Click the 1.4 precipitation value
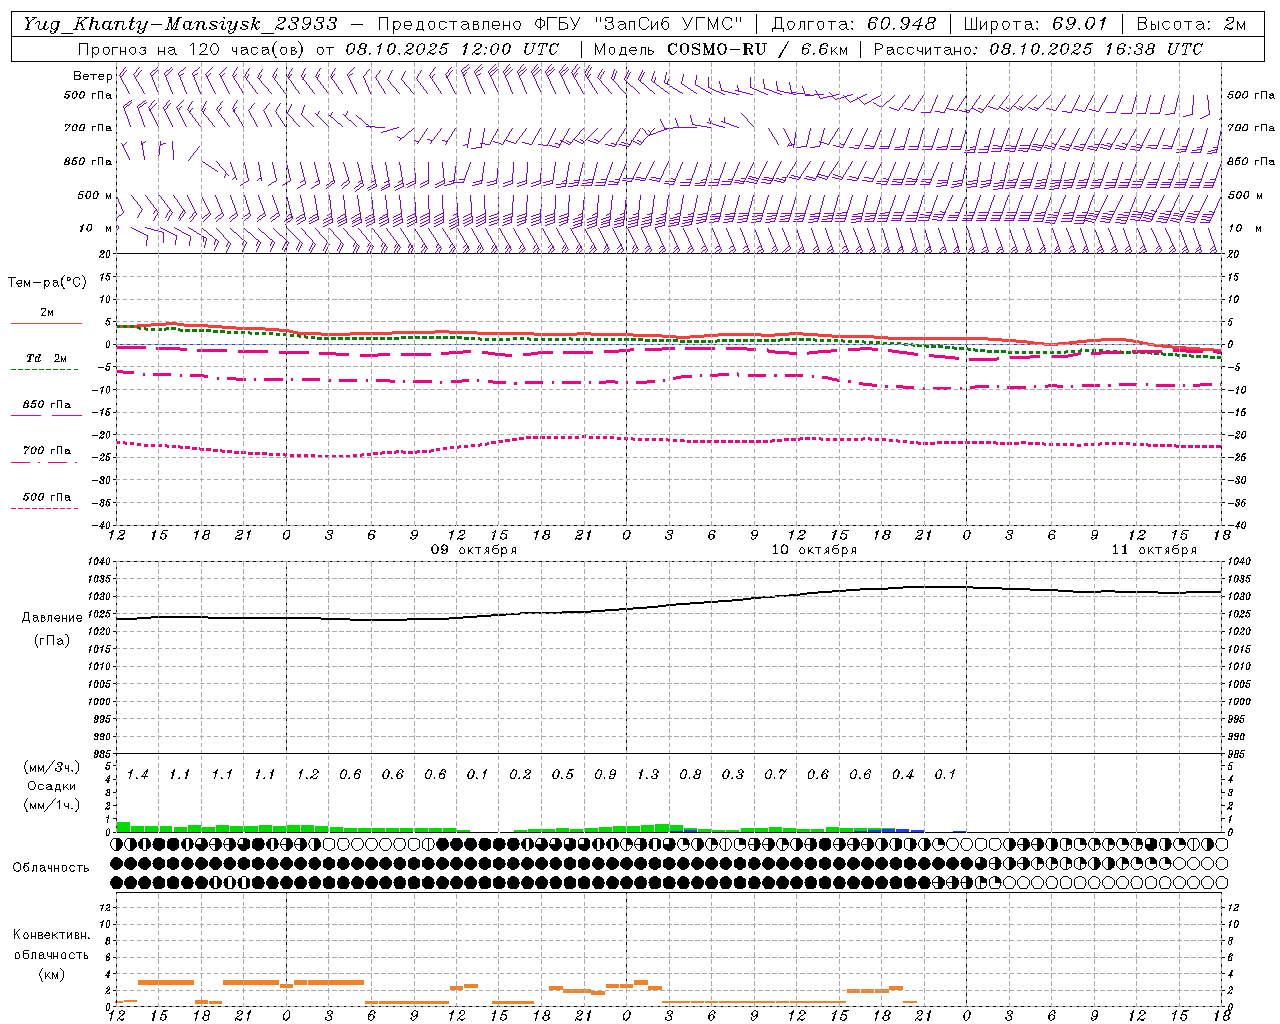Viewport: 1280px width, 1024px height. [137, 775]
